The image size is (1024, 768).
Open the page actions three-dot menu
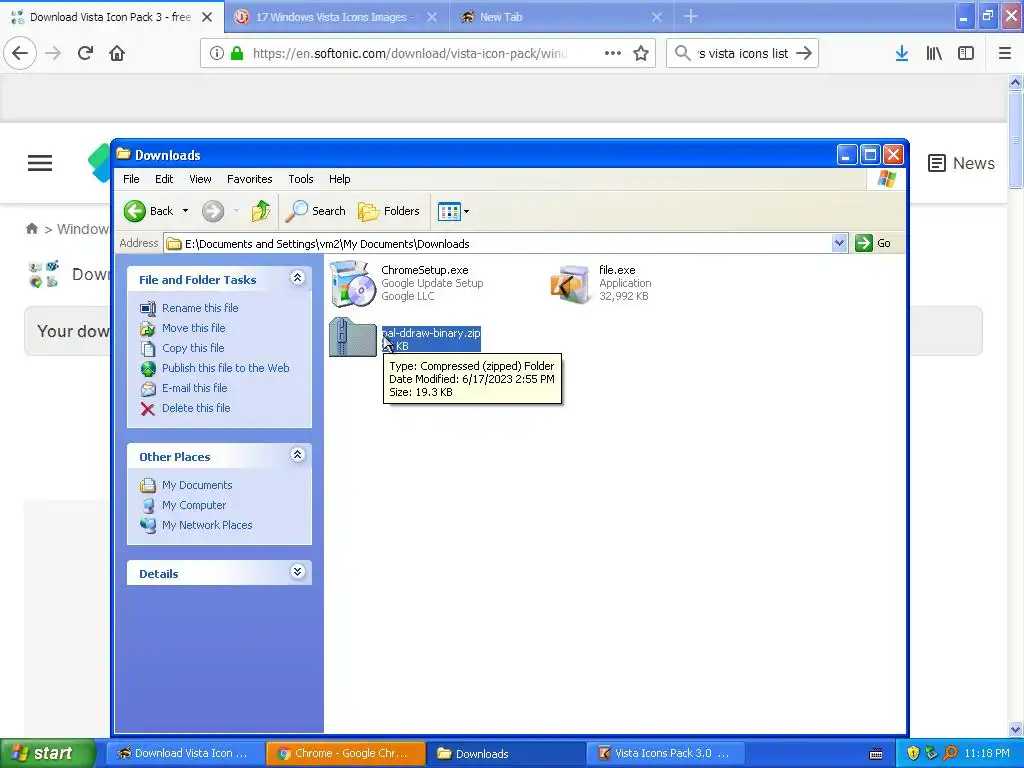click(x=613, y=53)
